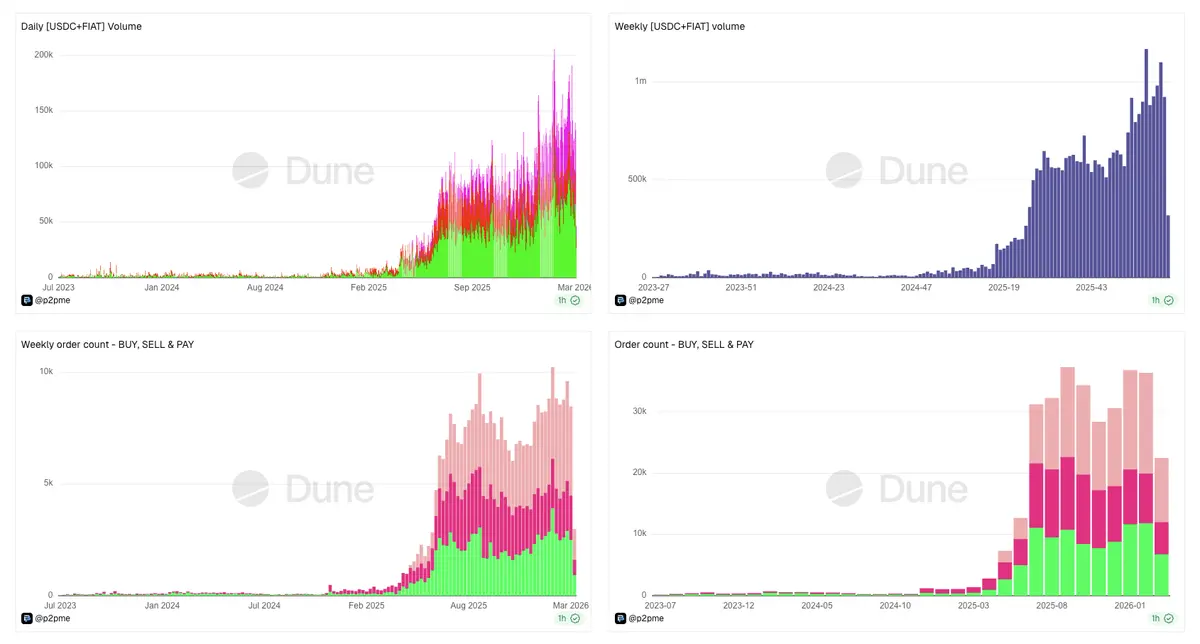Click the green check icon in Weekly order count panel

(x=575, y=618)
